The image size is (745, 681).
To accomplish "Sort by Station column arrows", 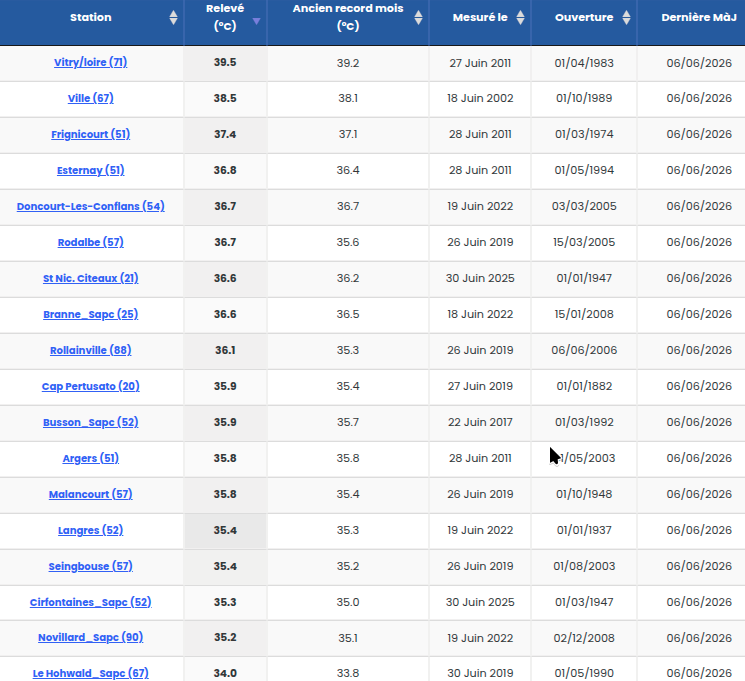I will click(173, 18).
